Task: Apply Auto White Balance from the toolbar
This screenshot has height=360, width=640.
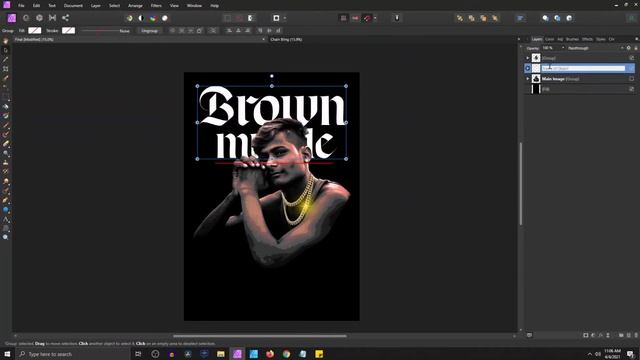Action: 164,18
